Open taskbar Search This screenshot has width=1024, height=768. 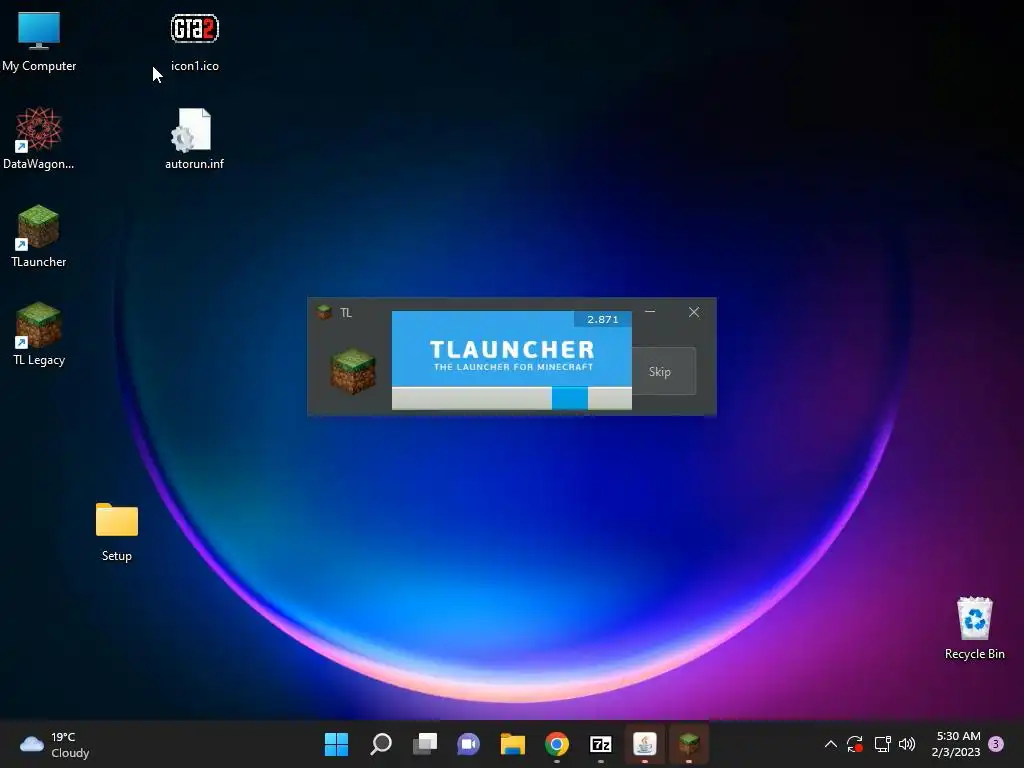[x=381, y=744]
